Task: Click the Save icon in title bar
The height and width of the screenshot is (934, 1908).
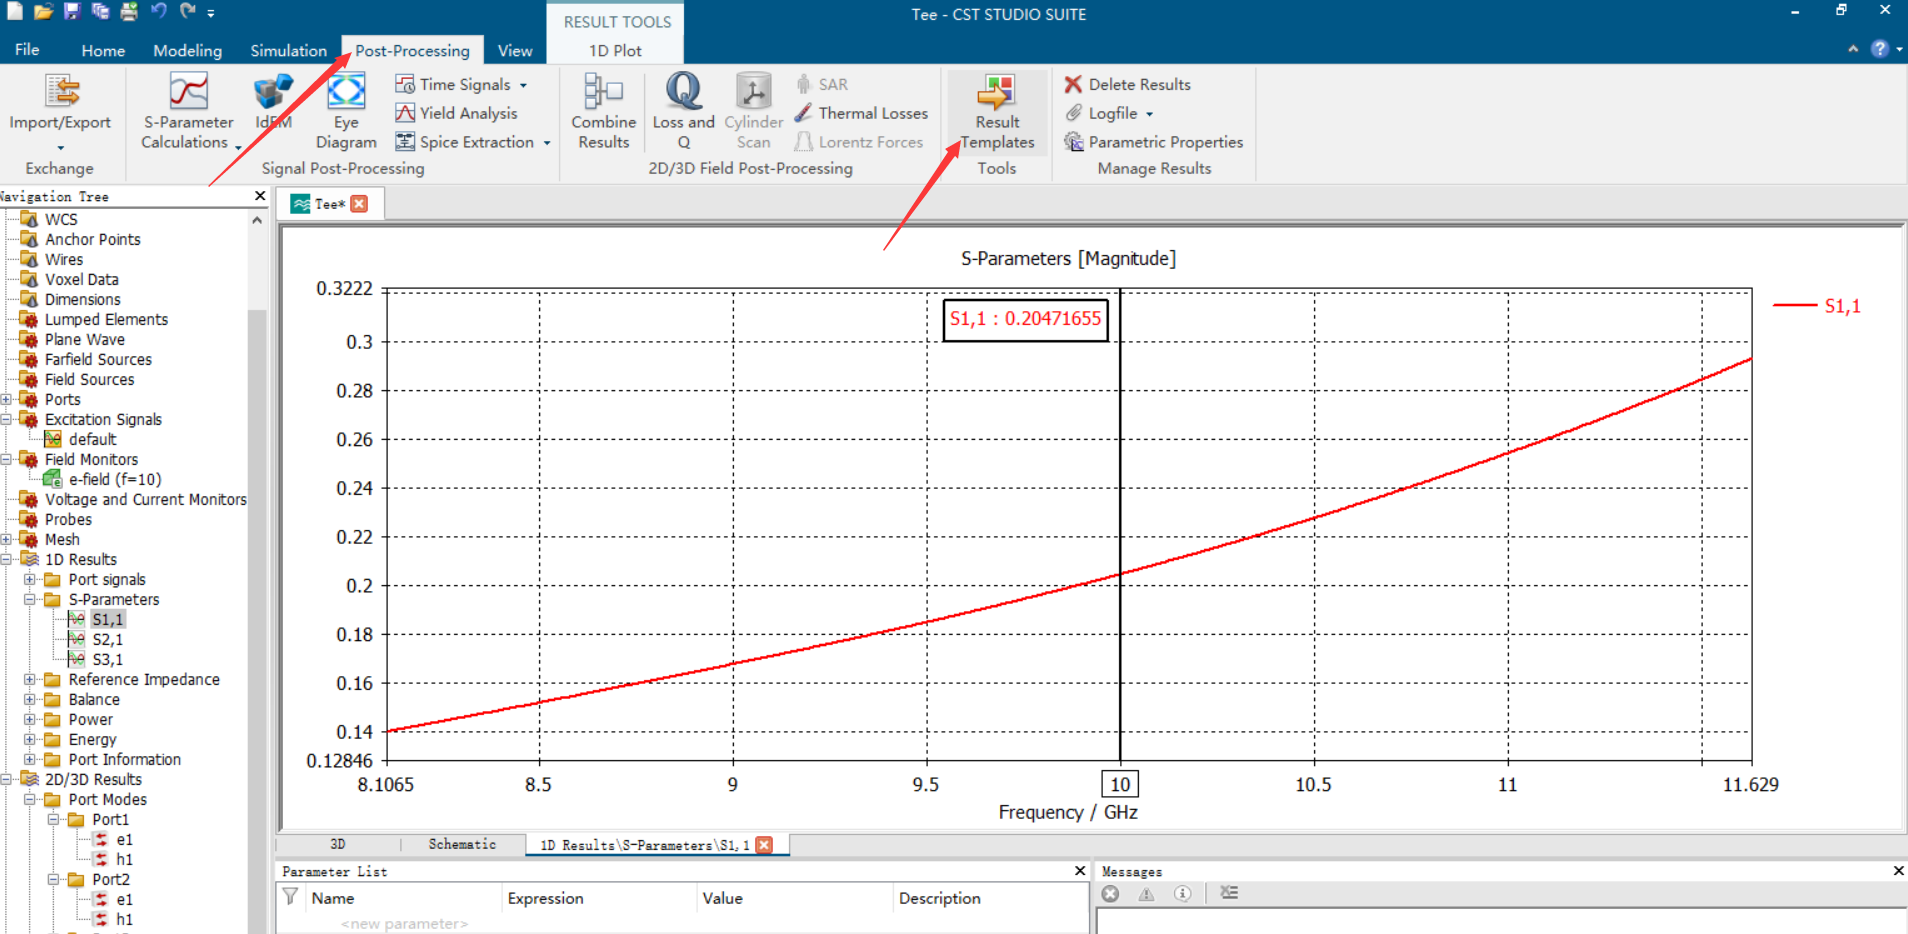Action: coord(72,12)
